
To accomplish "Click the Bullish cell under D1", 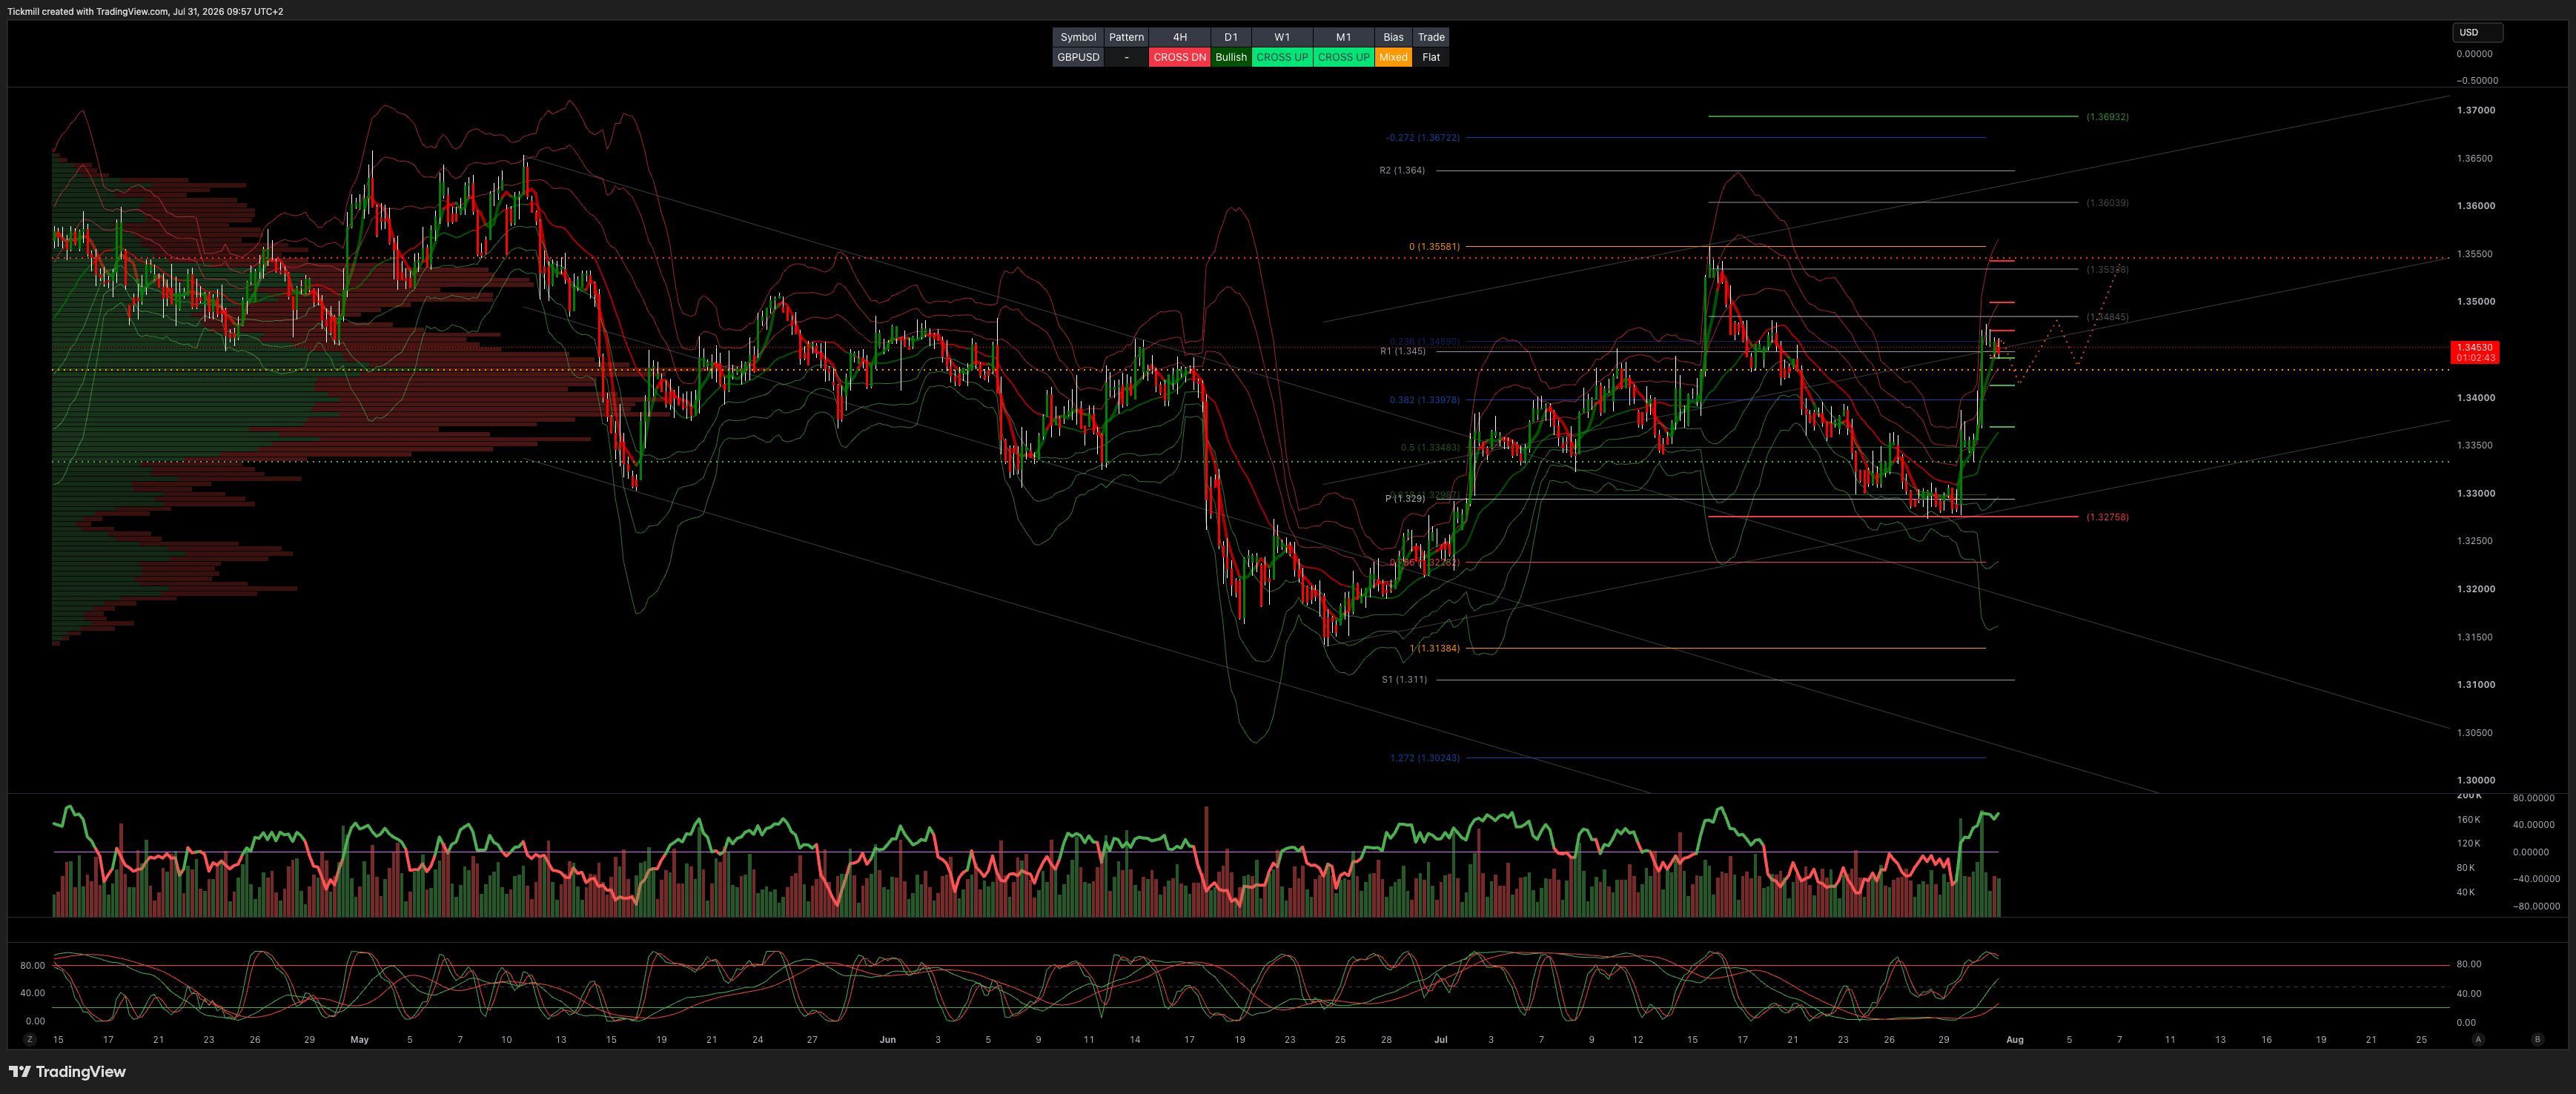I will click(1231, 57).
